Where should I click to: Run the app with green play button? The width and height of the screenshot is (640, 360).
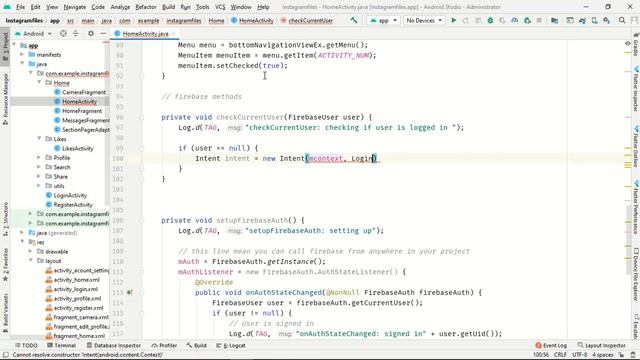pos(453,20)
